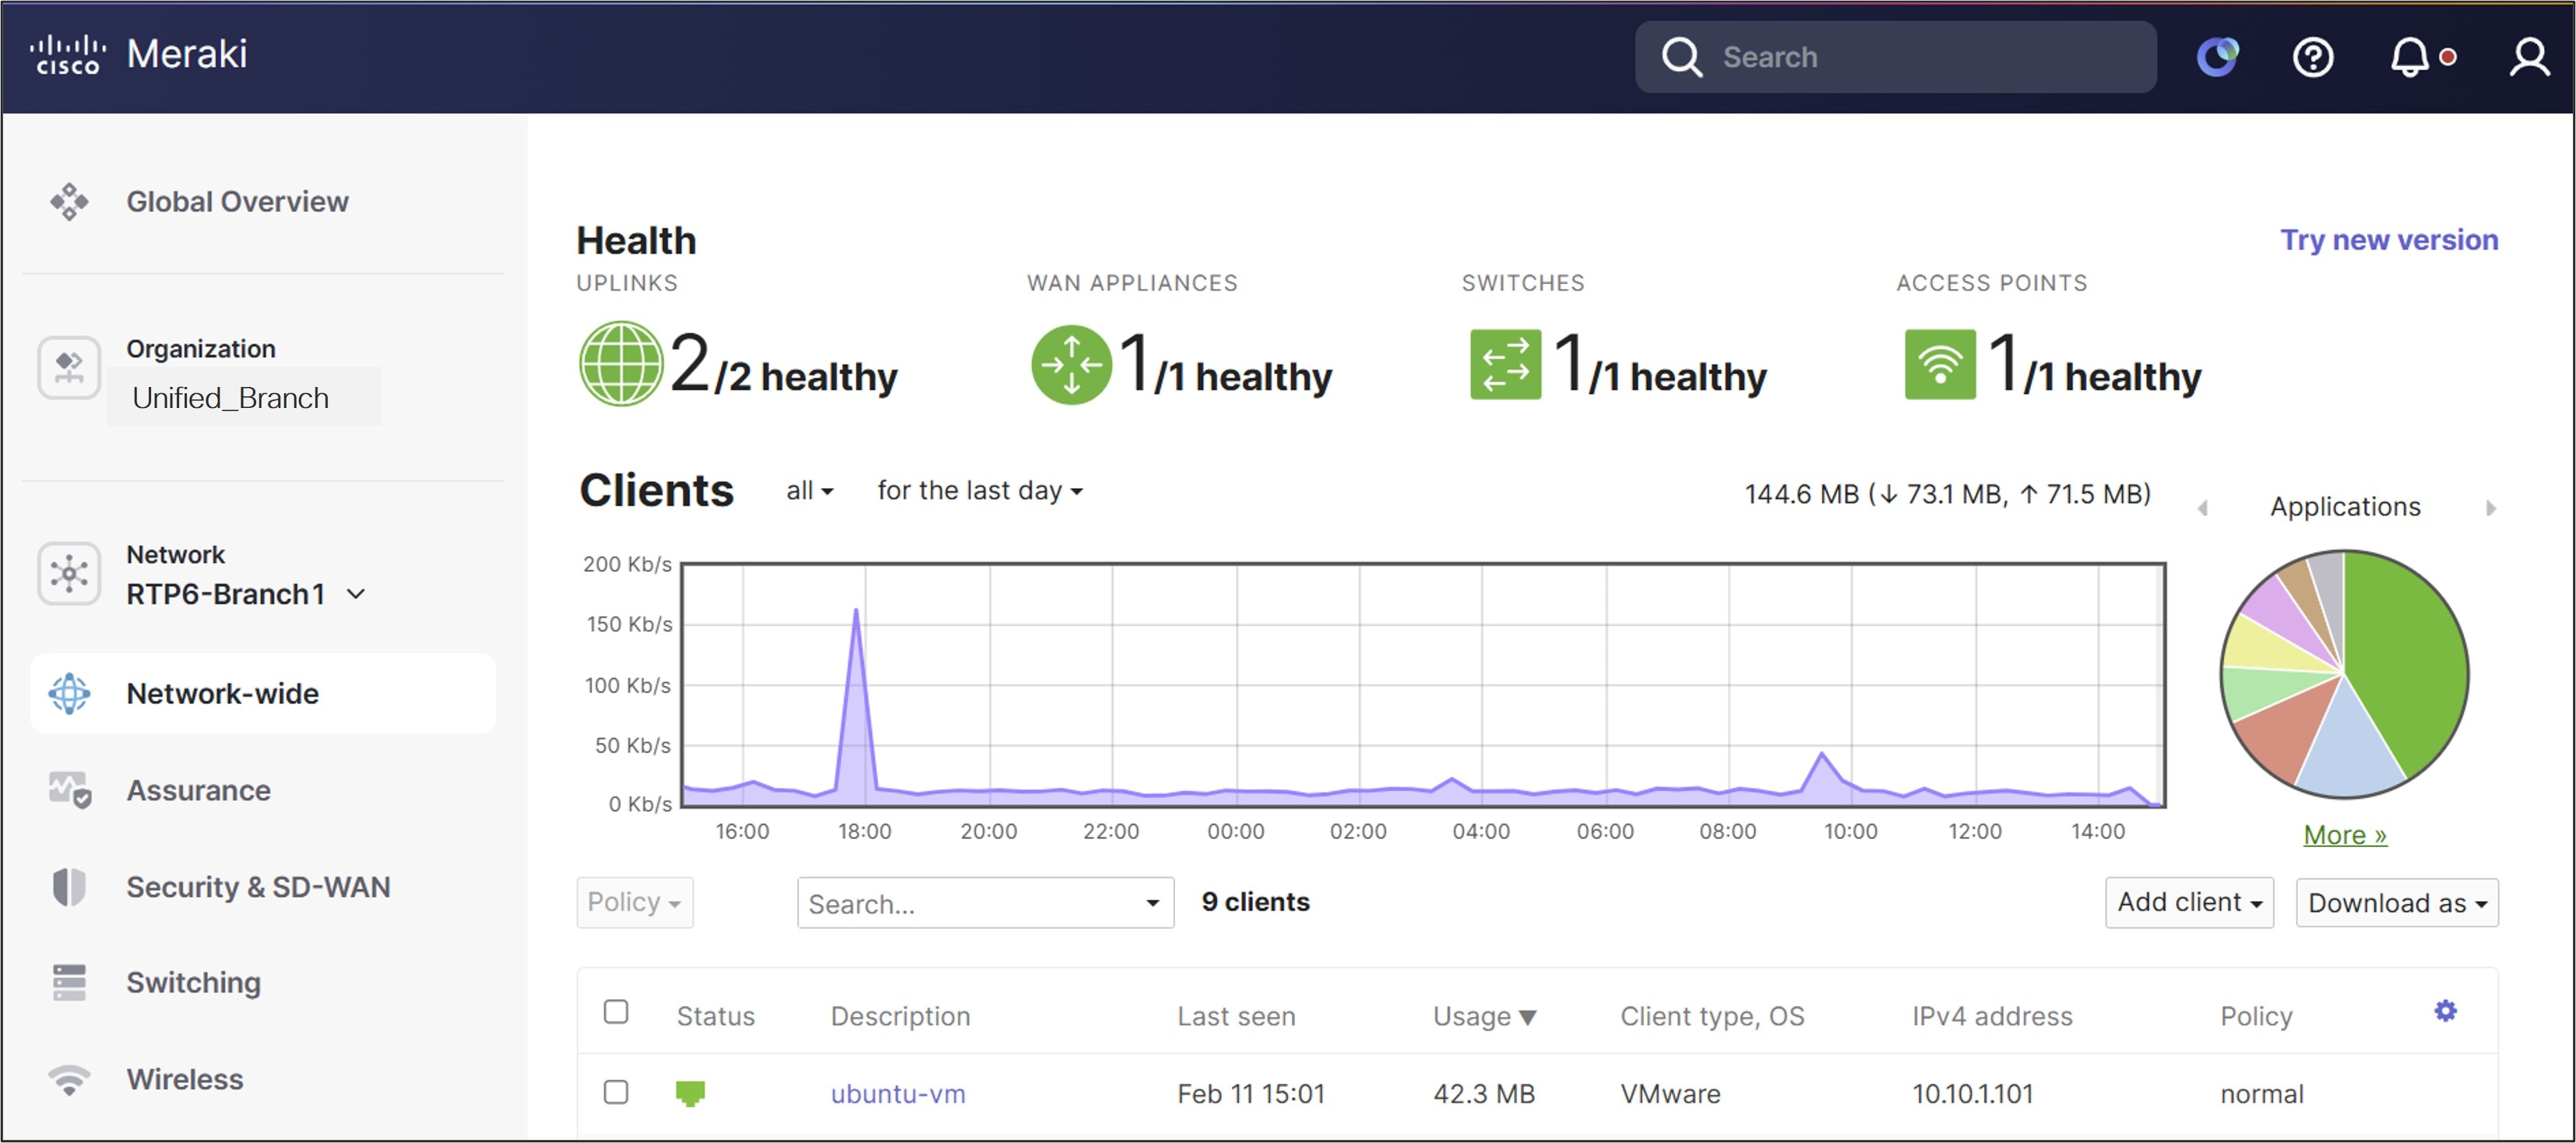Click the Security & SD-WAN shield icon
Viewport: 2576px width, 1143px height.
coord(69,886)
